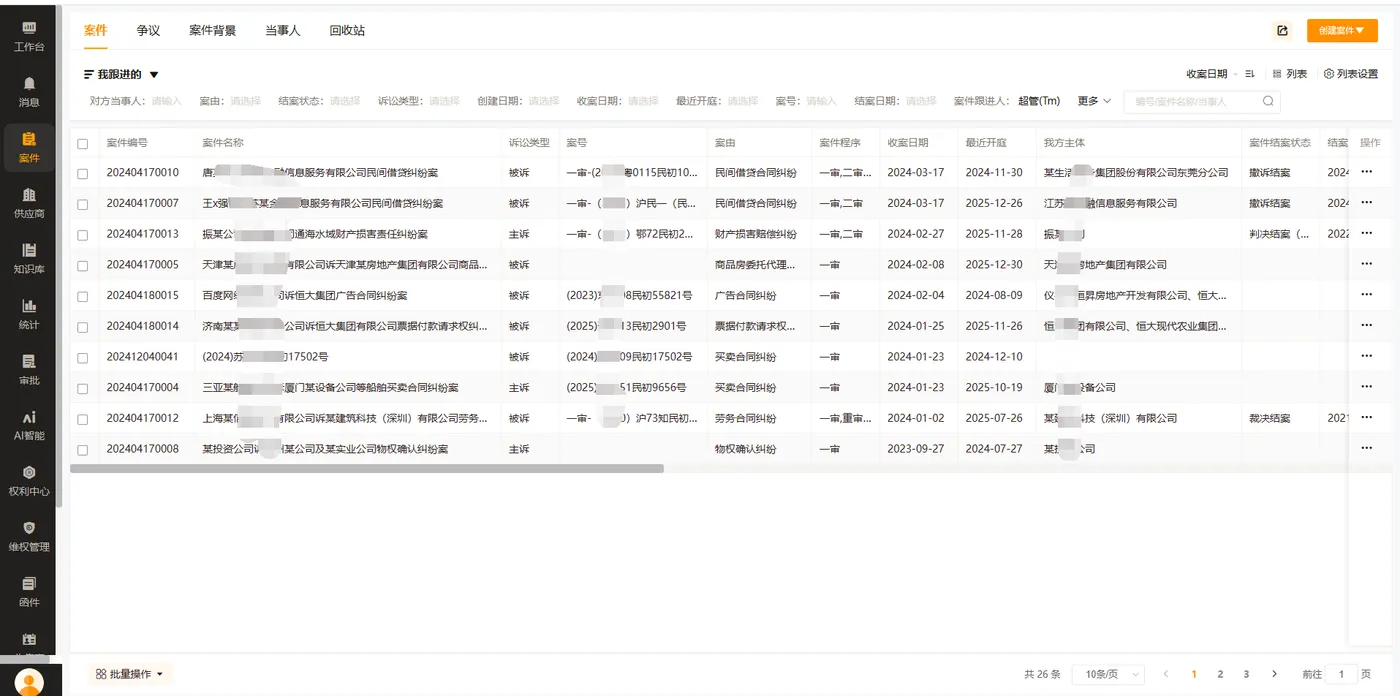
Task: Click the 创建案件 button
Action: pos(1342,31)
